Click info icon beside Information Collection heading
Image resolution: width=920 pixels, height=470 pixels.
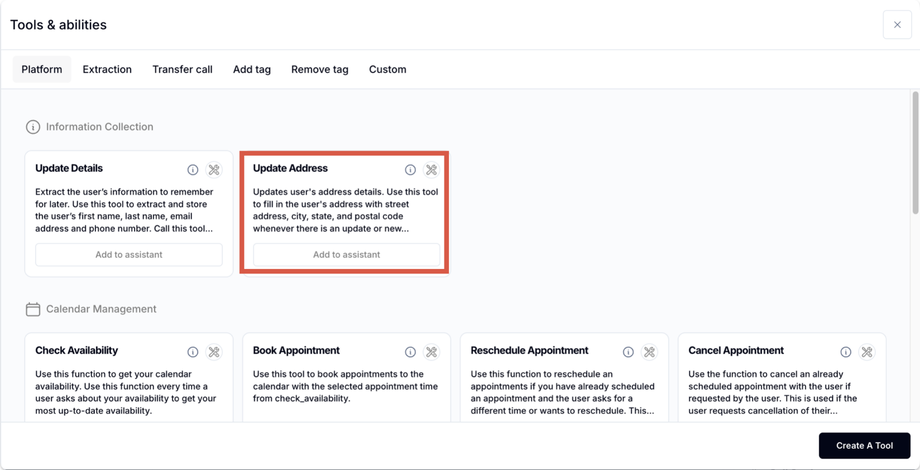pyautogui.click(x=33, y=127)
